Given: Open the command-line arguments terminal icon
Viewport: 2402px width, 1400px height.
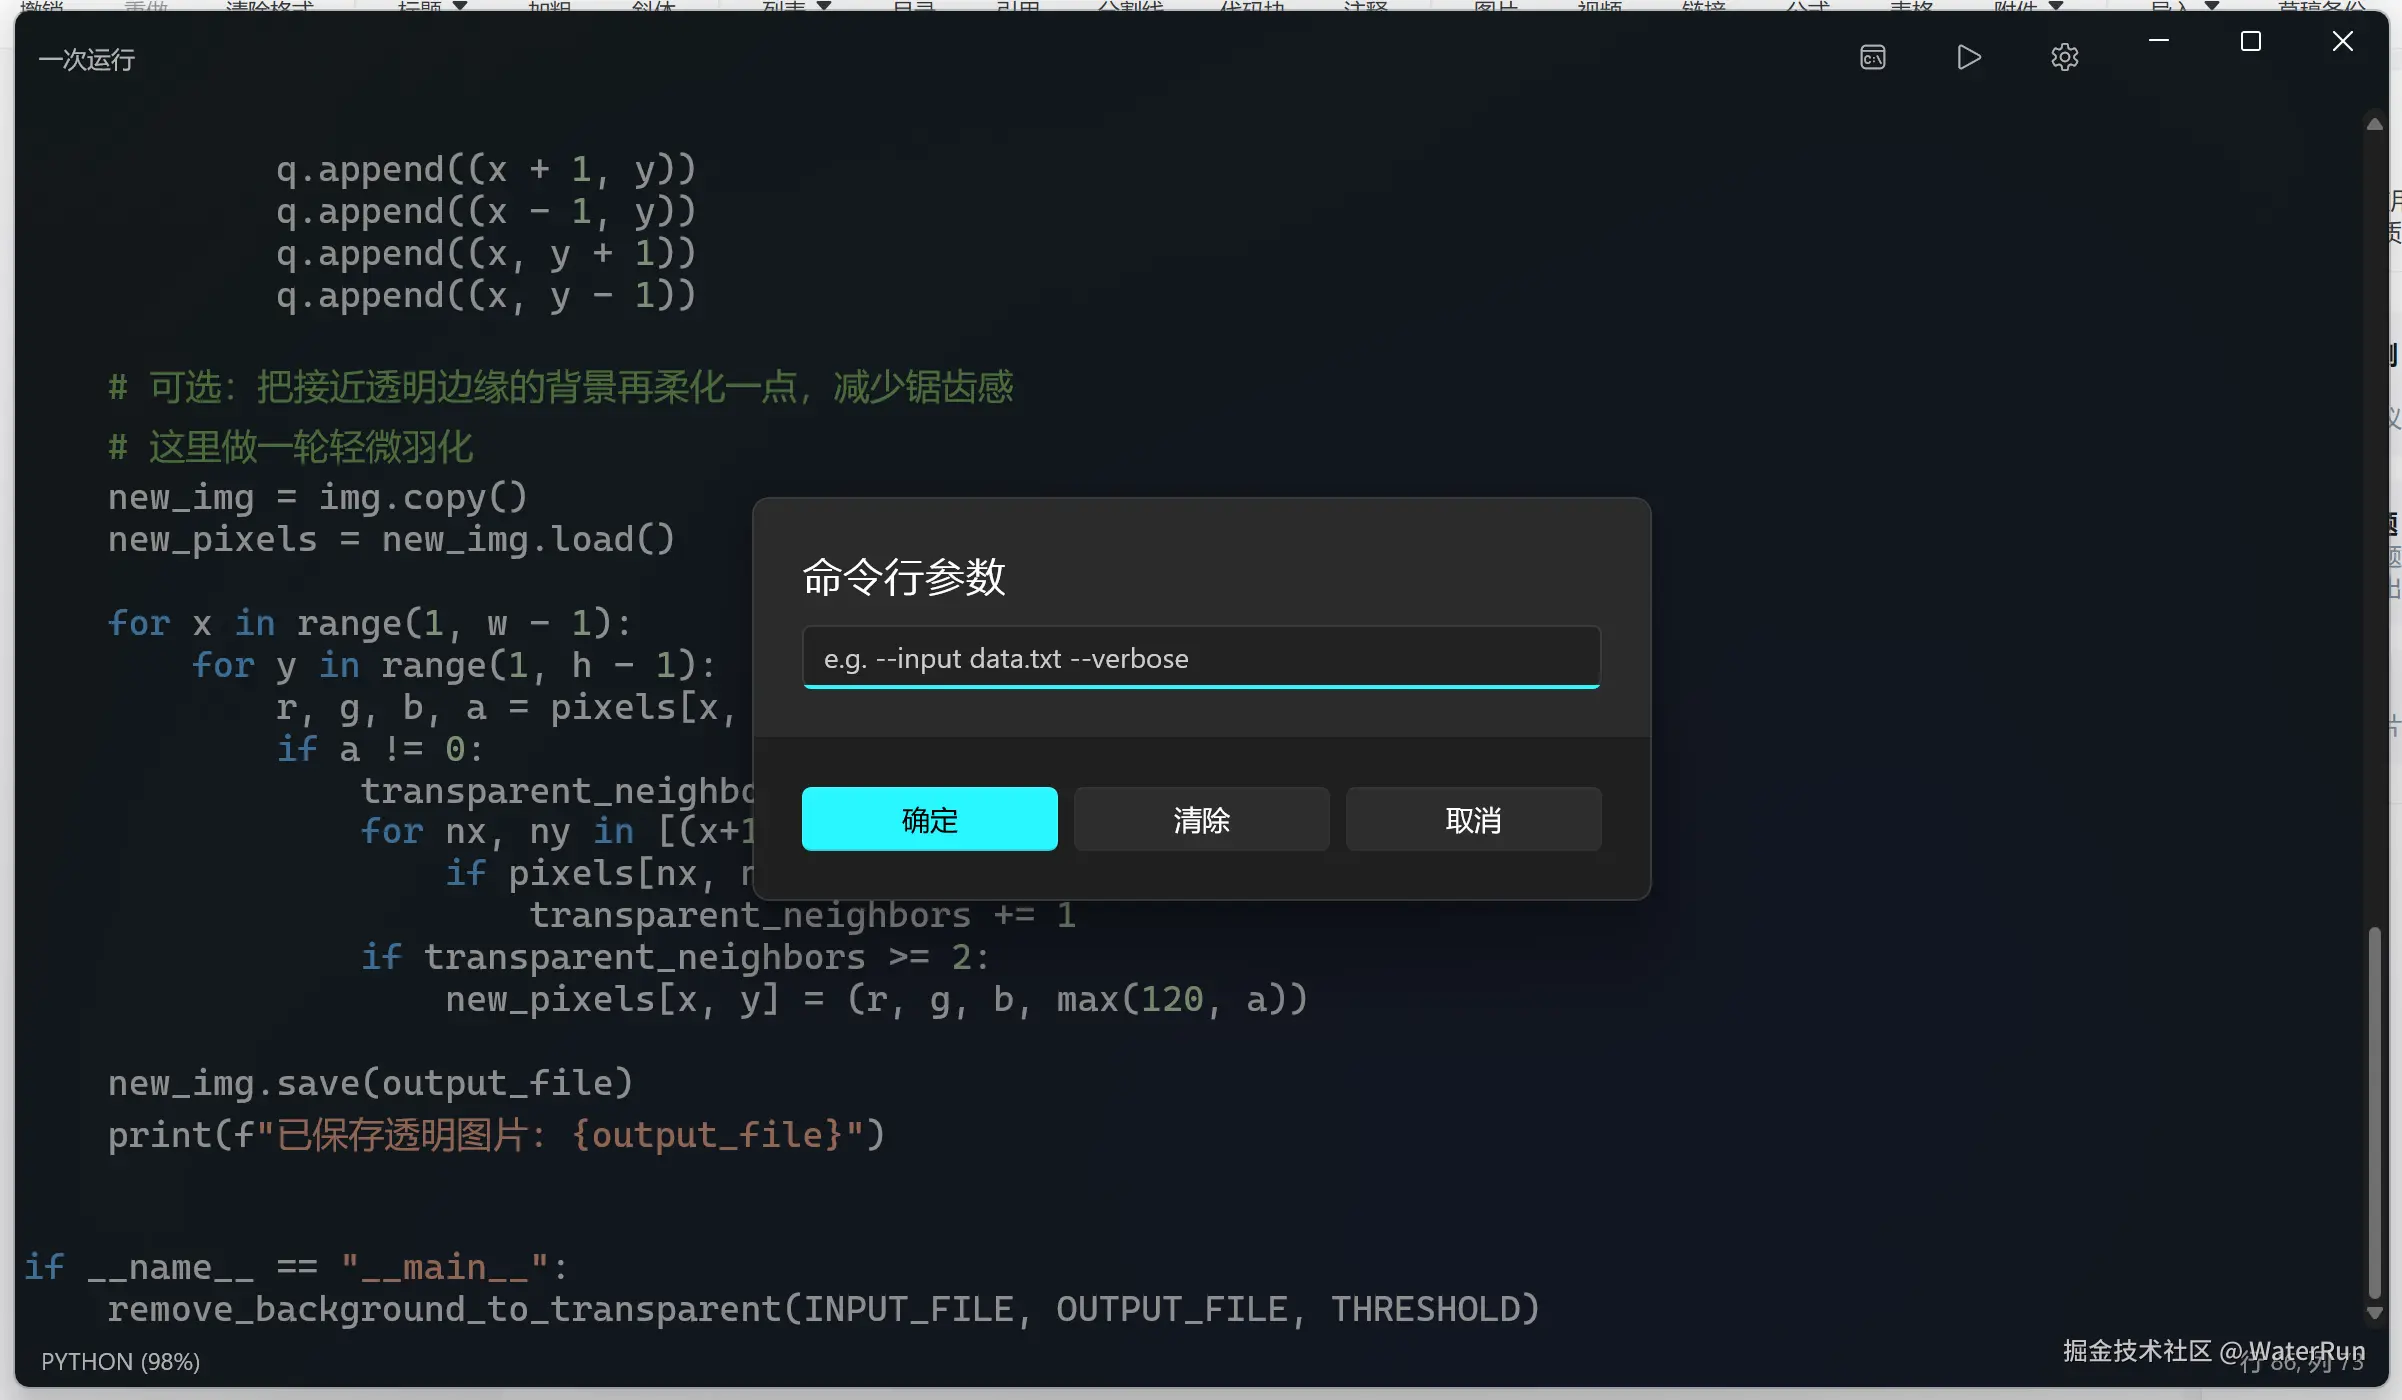Looking at the screenshot, I should [x=1873, y=57].
